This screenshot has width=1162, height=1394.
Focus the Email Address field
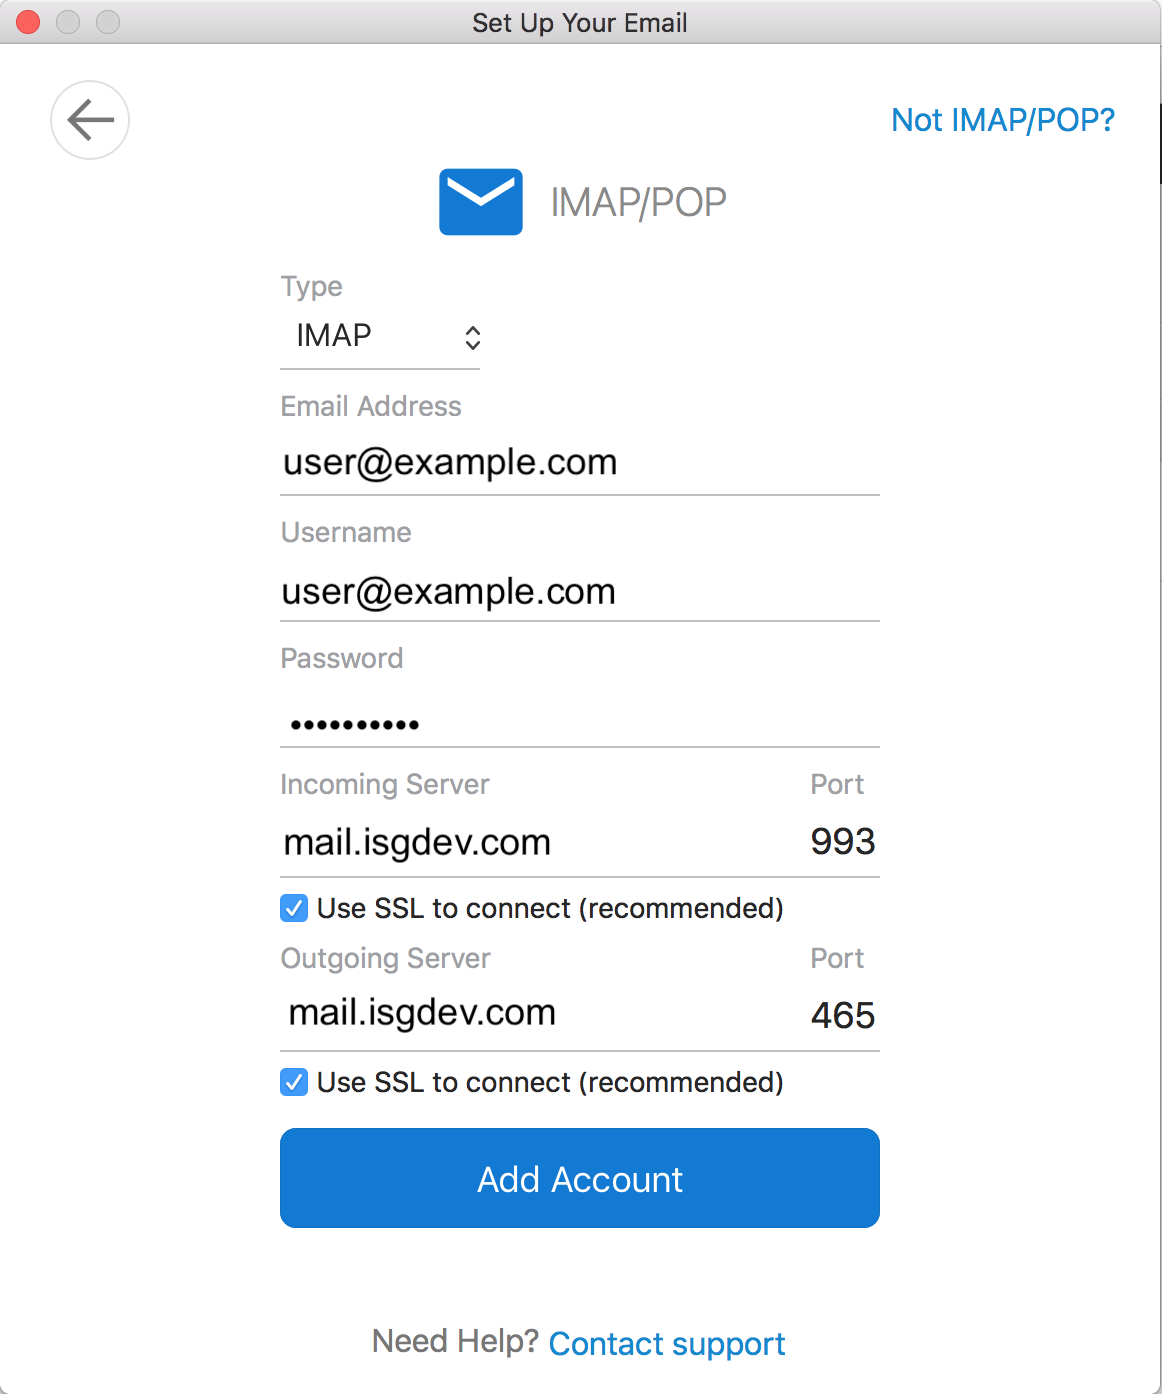click(x=580, y=463)
